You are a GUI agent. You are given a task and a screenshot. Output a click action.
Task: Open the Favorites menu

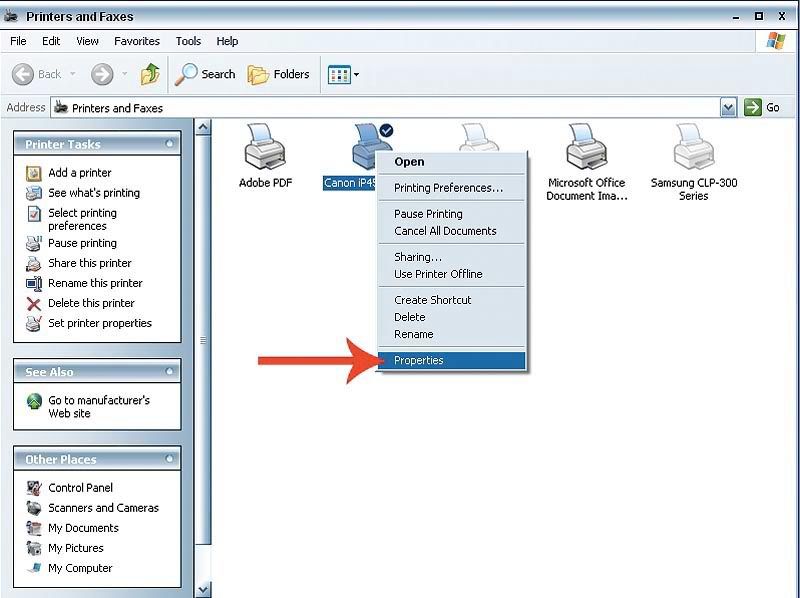(136, 41)
